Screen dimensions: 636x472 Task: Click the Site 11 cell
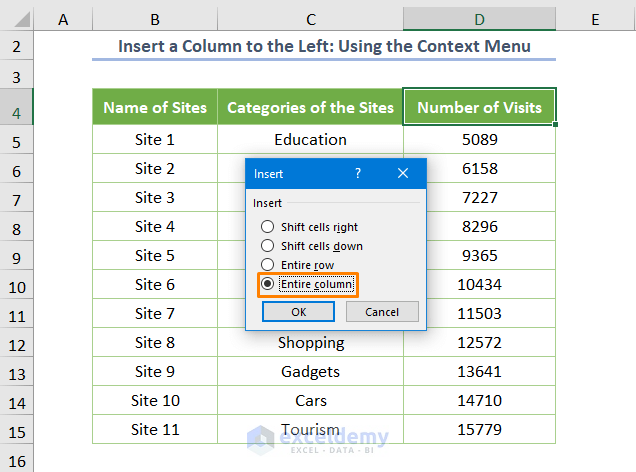[x=155, y=430]
